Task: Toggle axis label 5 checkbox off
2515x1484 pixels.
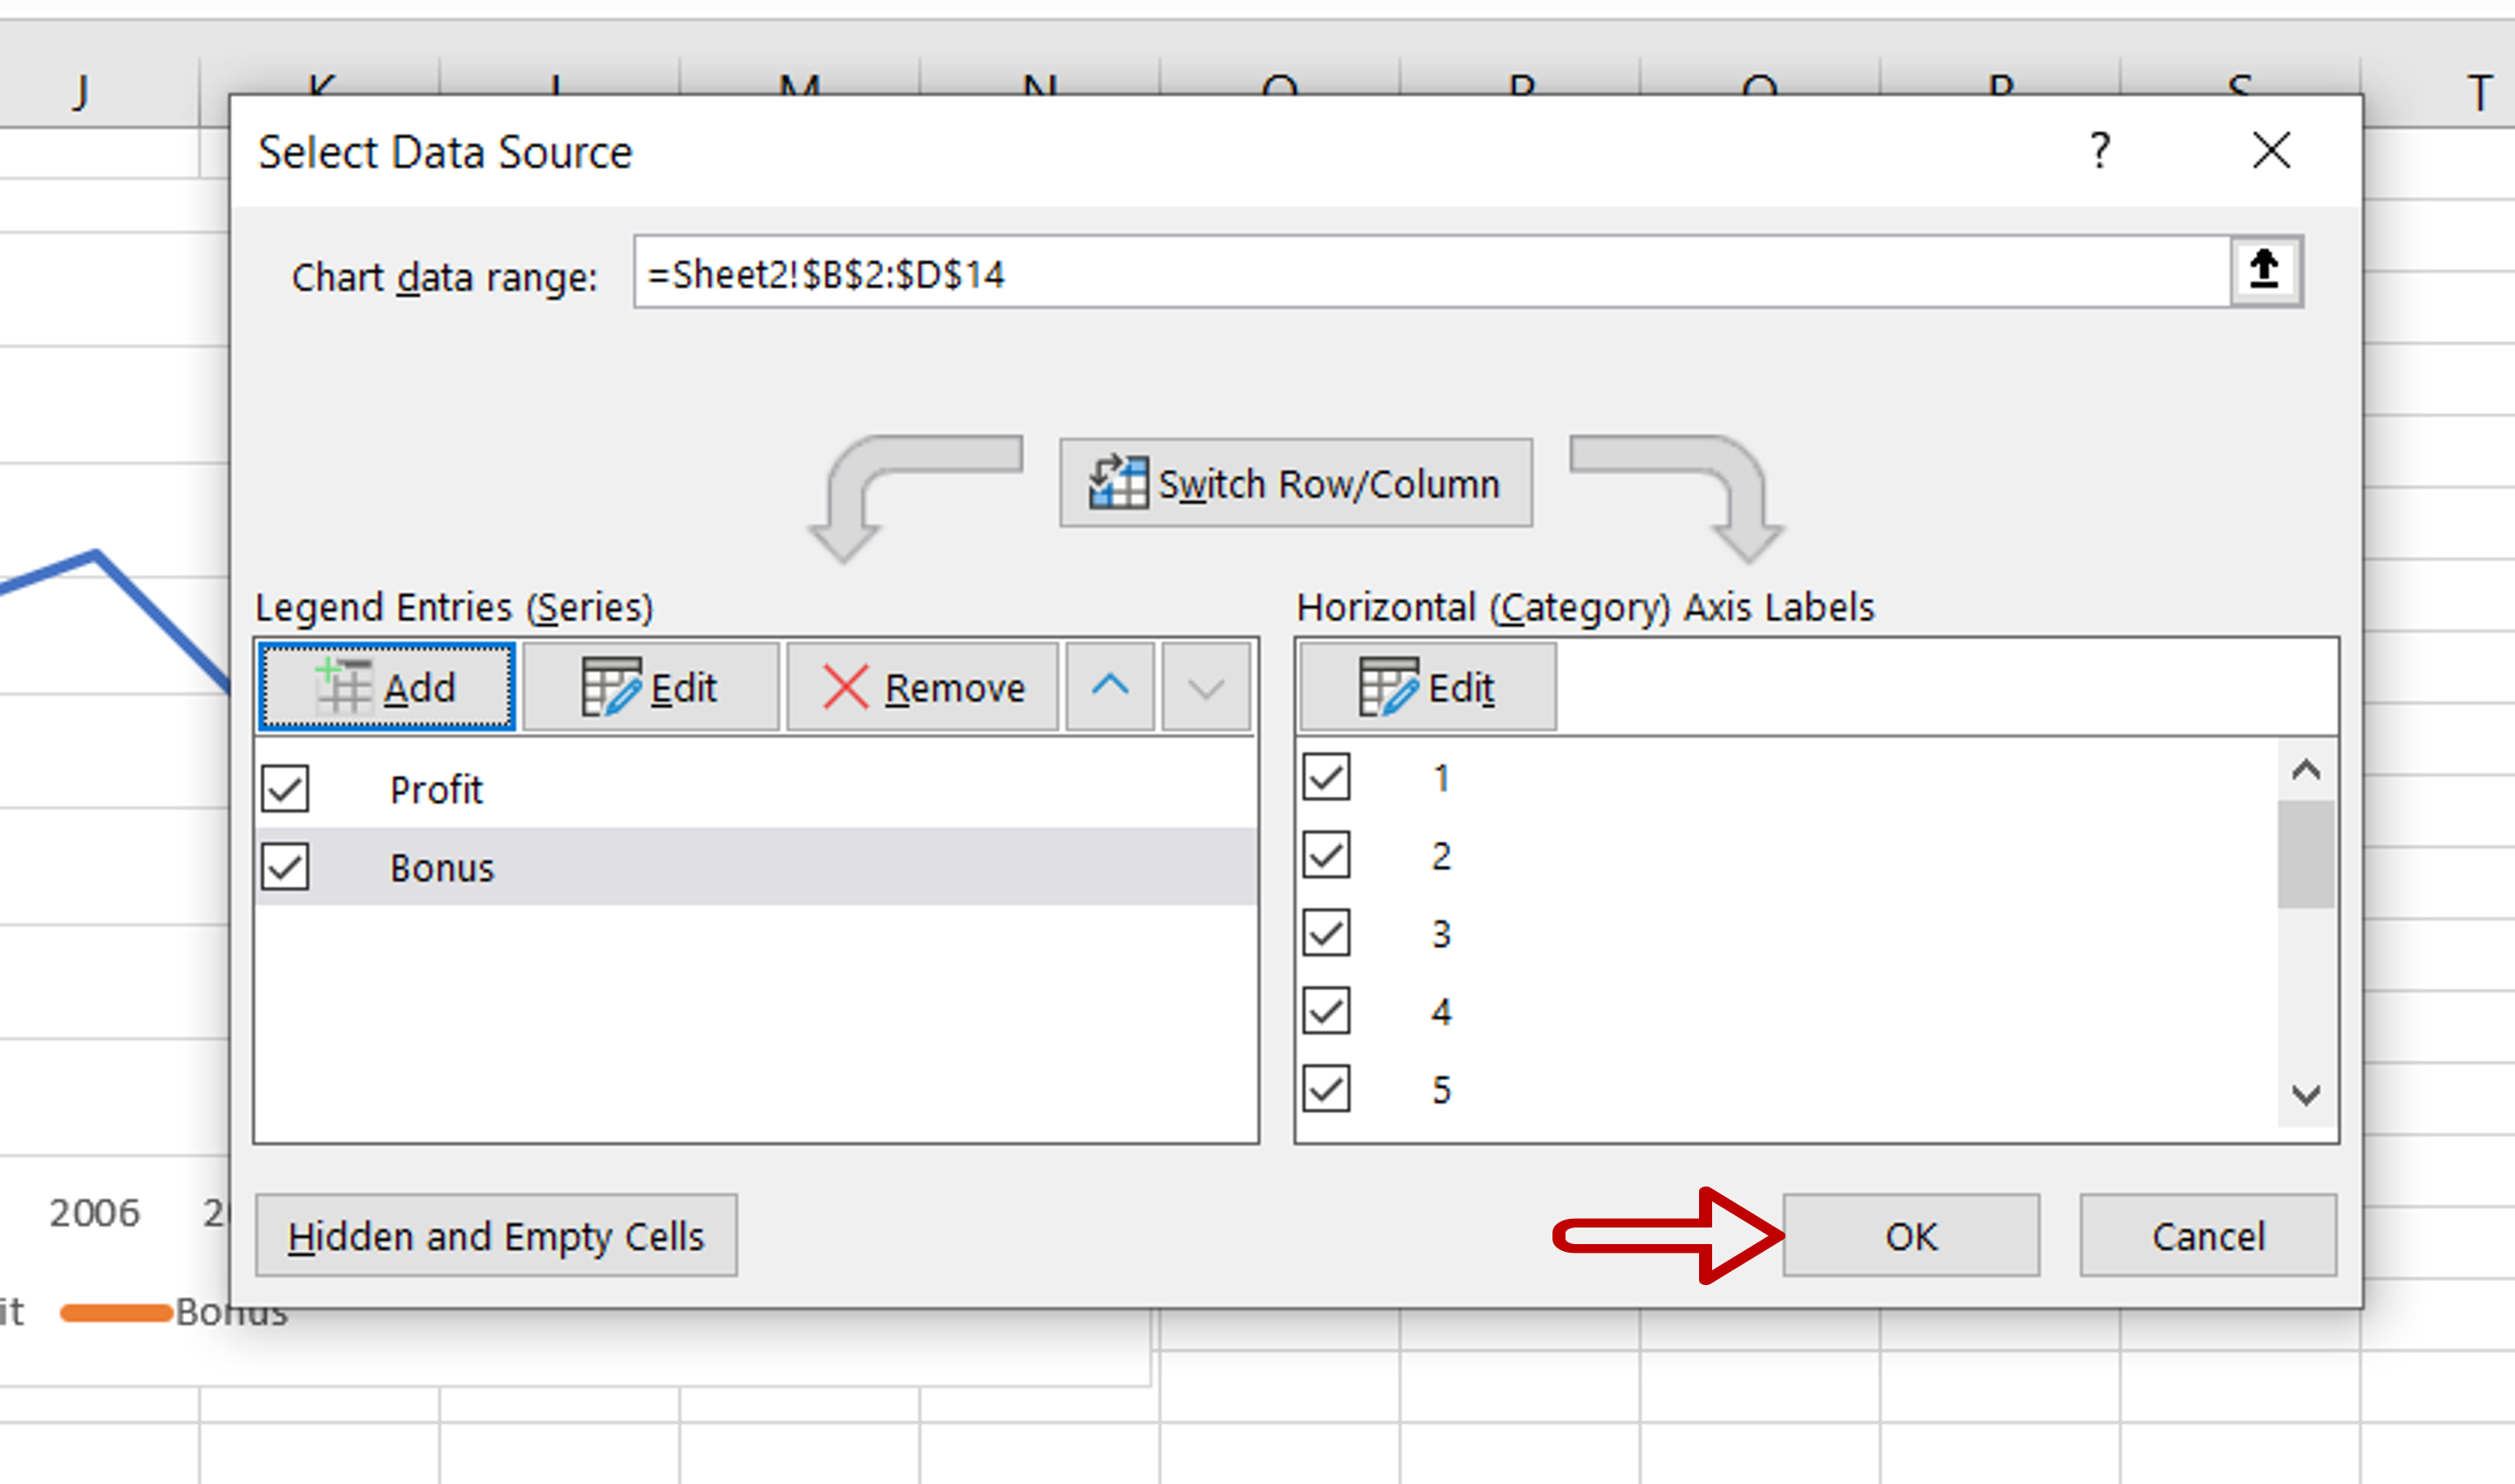Action: [x=1326, y=1089]
